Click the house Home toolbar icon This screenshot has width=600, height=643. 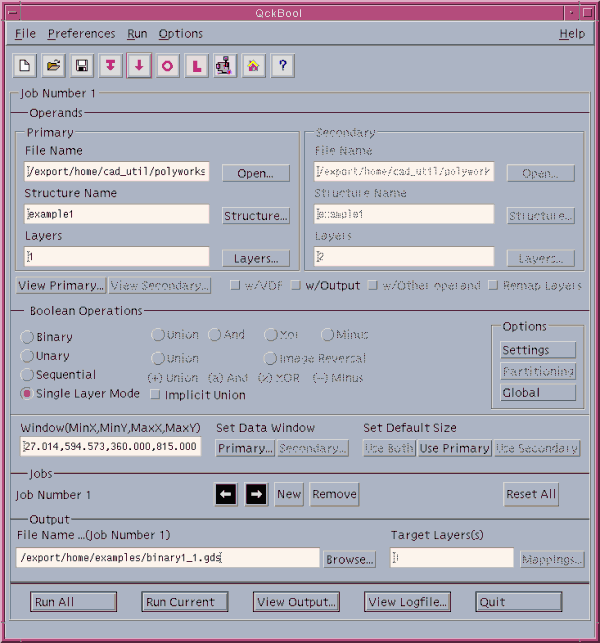tap(254, 66)
